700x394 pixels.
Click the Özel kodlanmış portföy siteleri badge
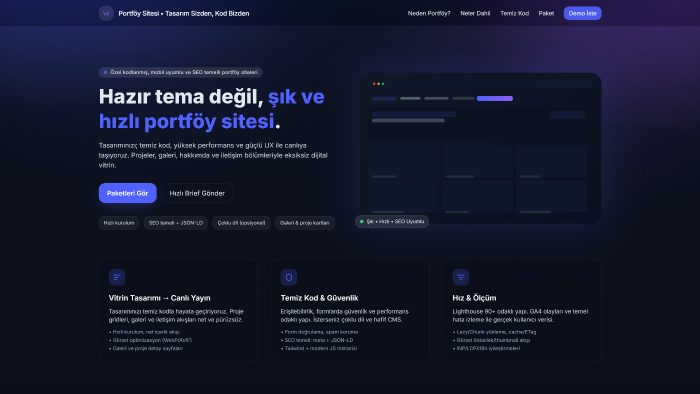[x=180, y=72]
